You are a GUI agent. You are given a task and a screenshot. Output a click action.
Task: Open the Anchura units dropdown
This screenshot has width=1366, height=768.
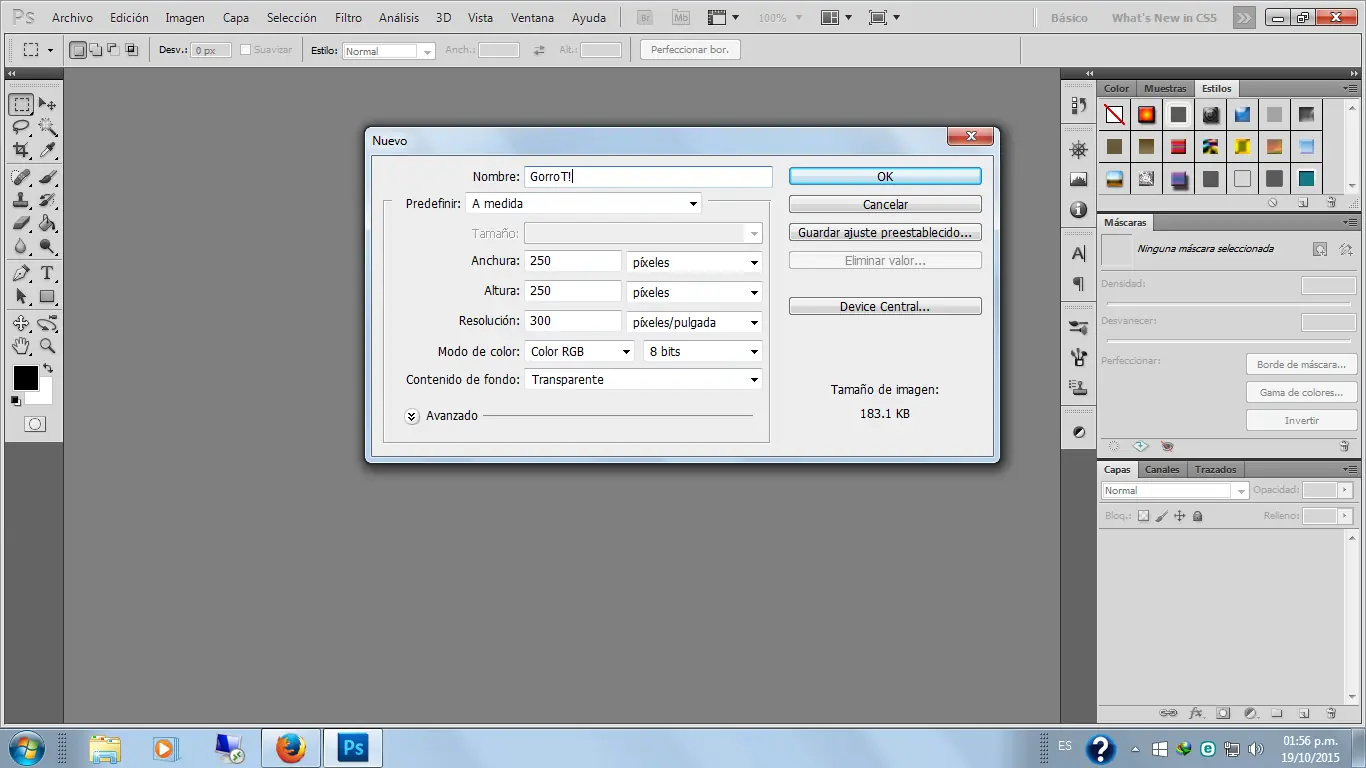click(694, 262)
